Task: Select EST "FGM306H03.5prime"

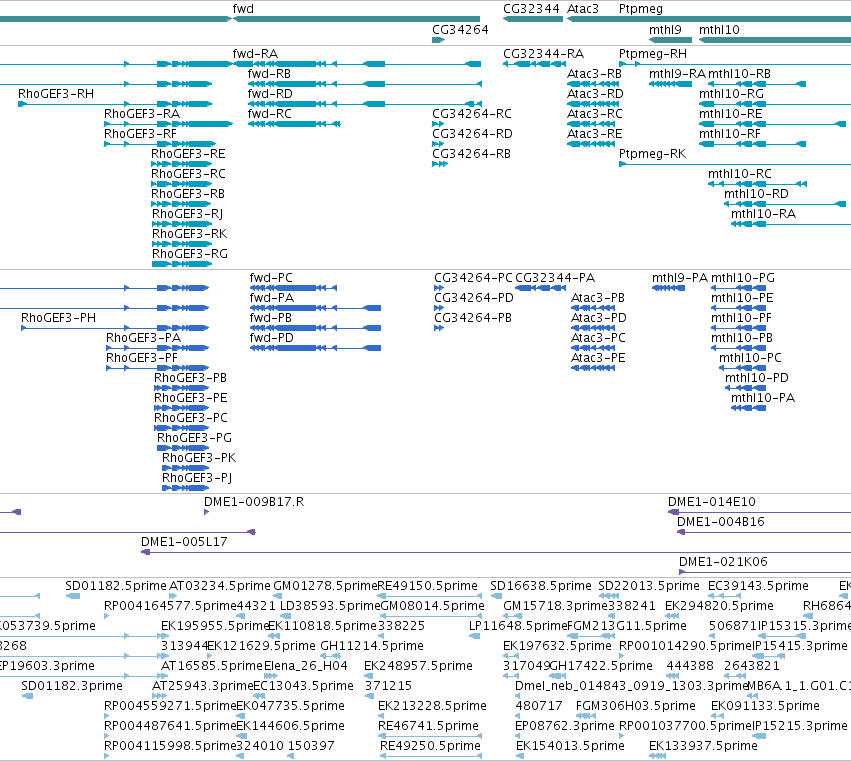Action: pos(636,706)
